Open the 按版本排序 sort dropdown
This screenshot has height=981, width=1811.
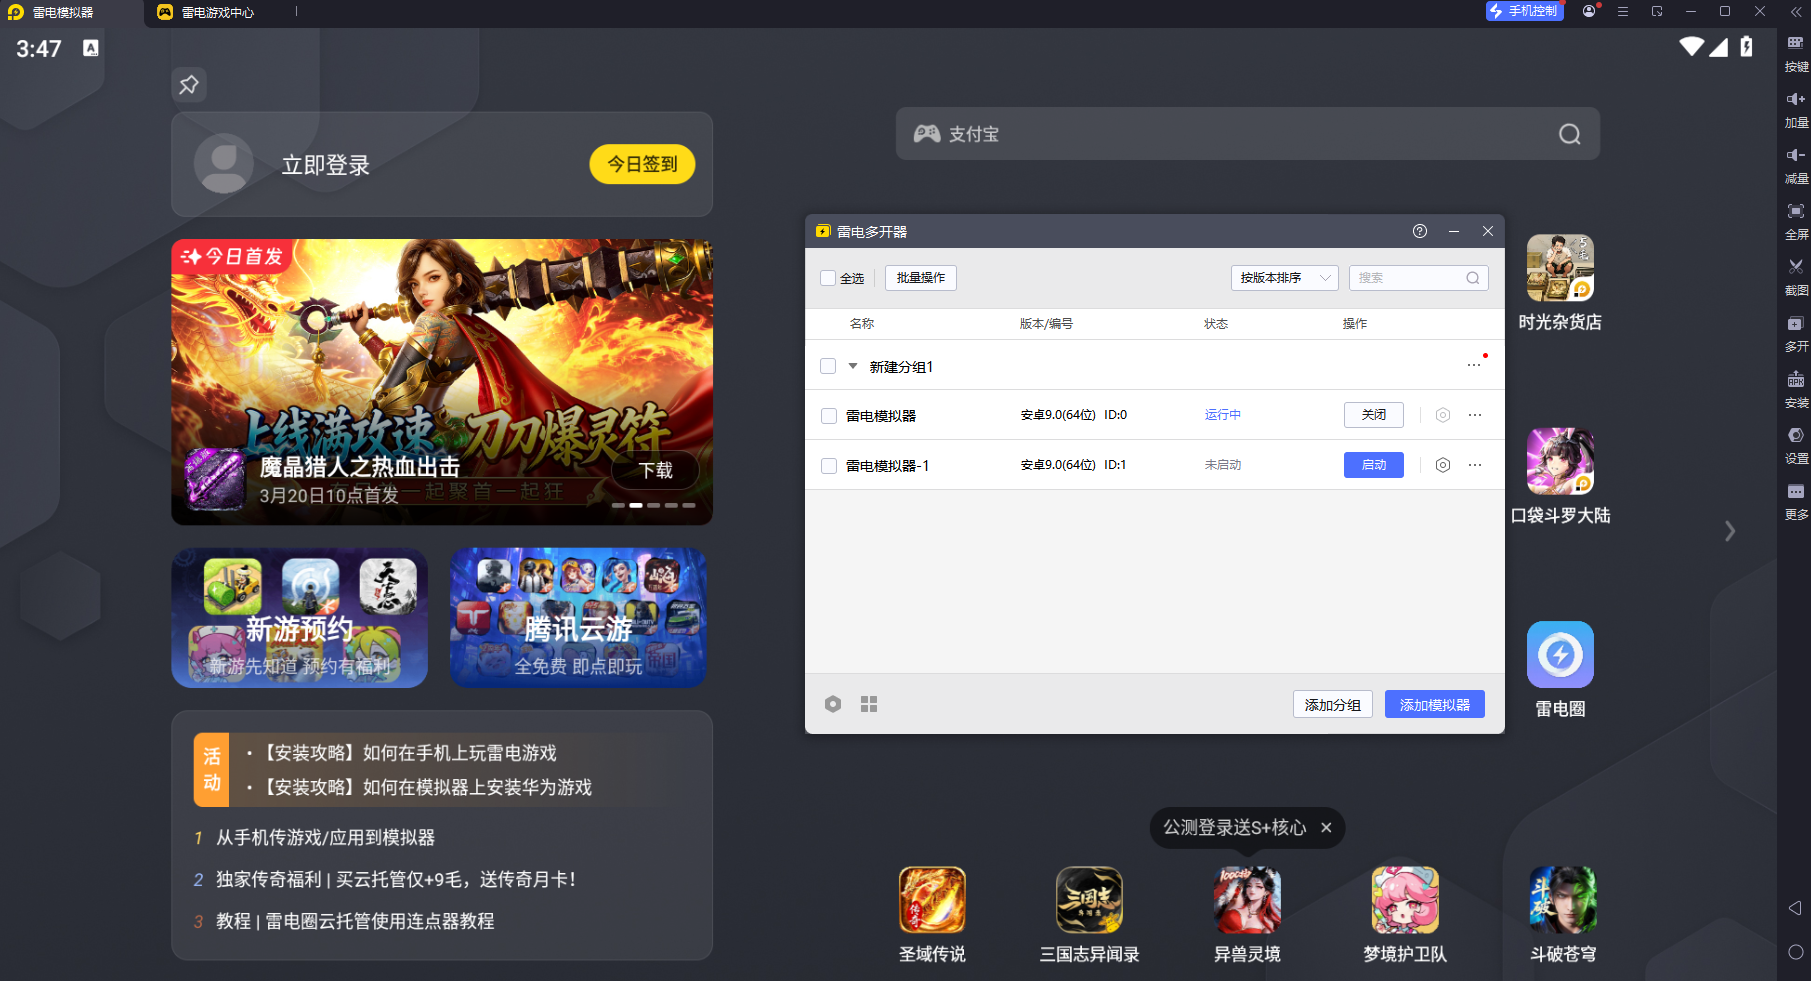[1284, 278]
